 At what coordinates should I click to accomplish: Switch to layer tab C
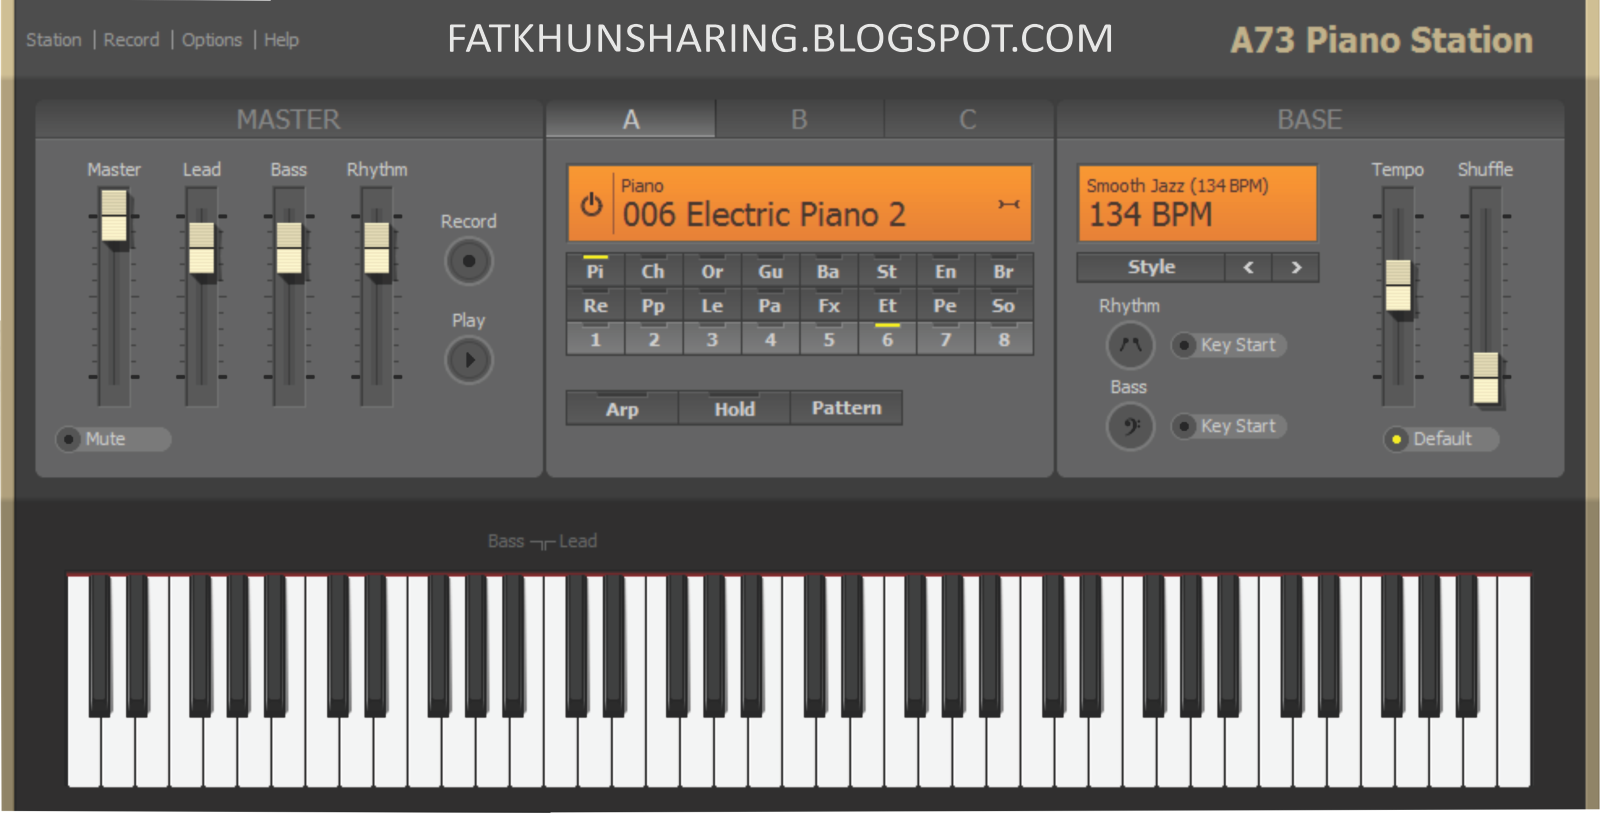pyautogui.click(x=967, y=119)
